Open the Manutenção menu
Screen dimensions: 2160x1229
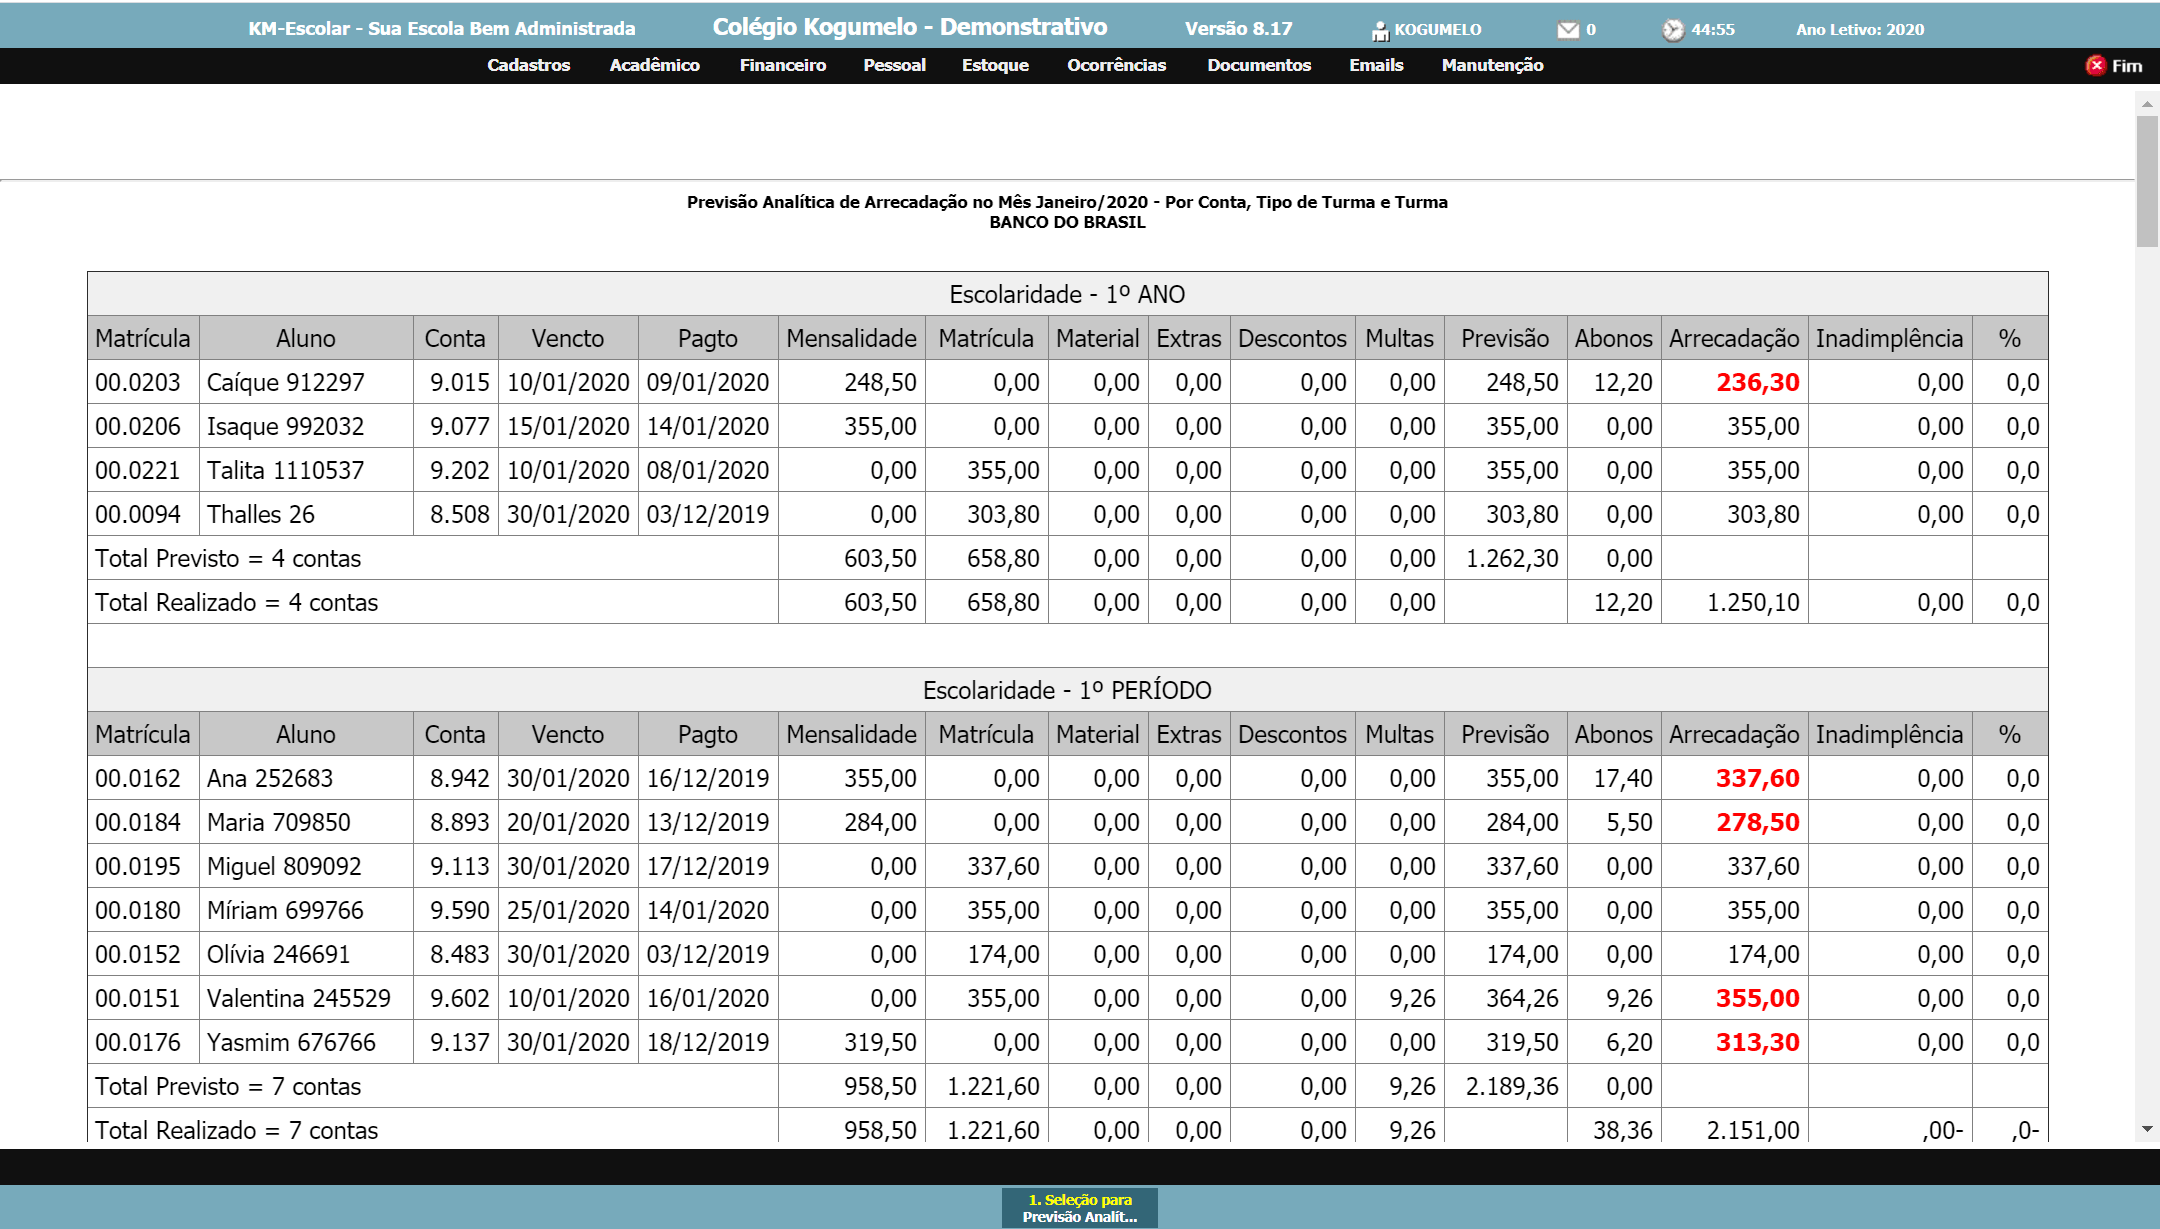coord(1492,65)
